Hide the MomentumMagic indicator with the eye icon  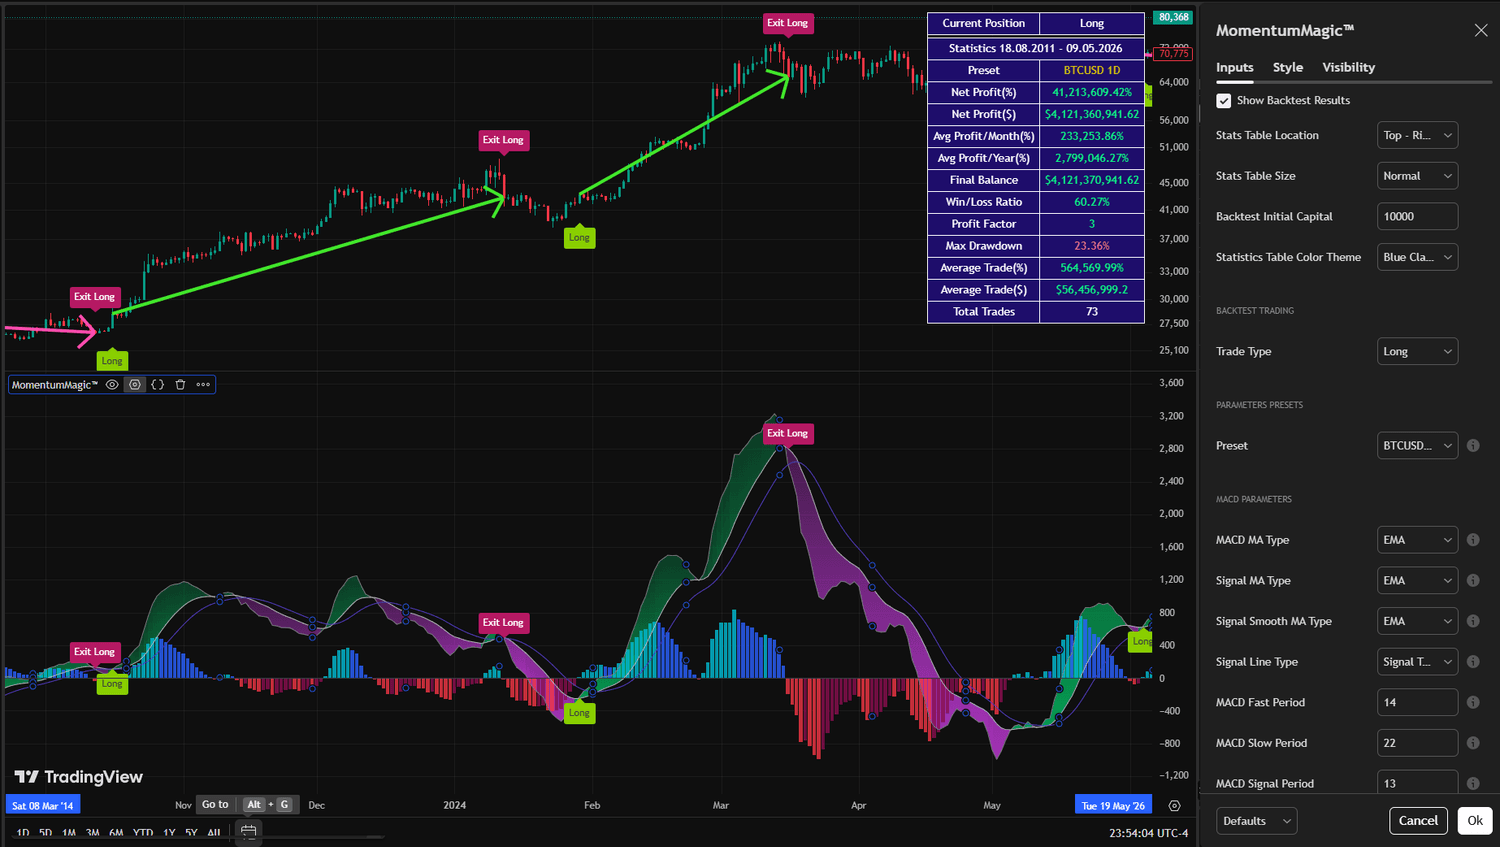pos(112,384)
